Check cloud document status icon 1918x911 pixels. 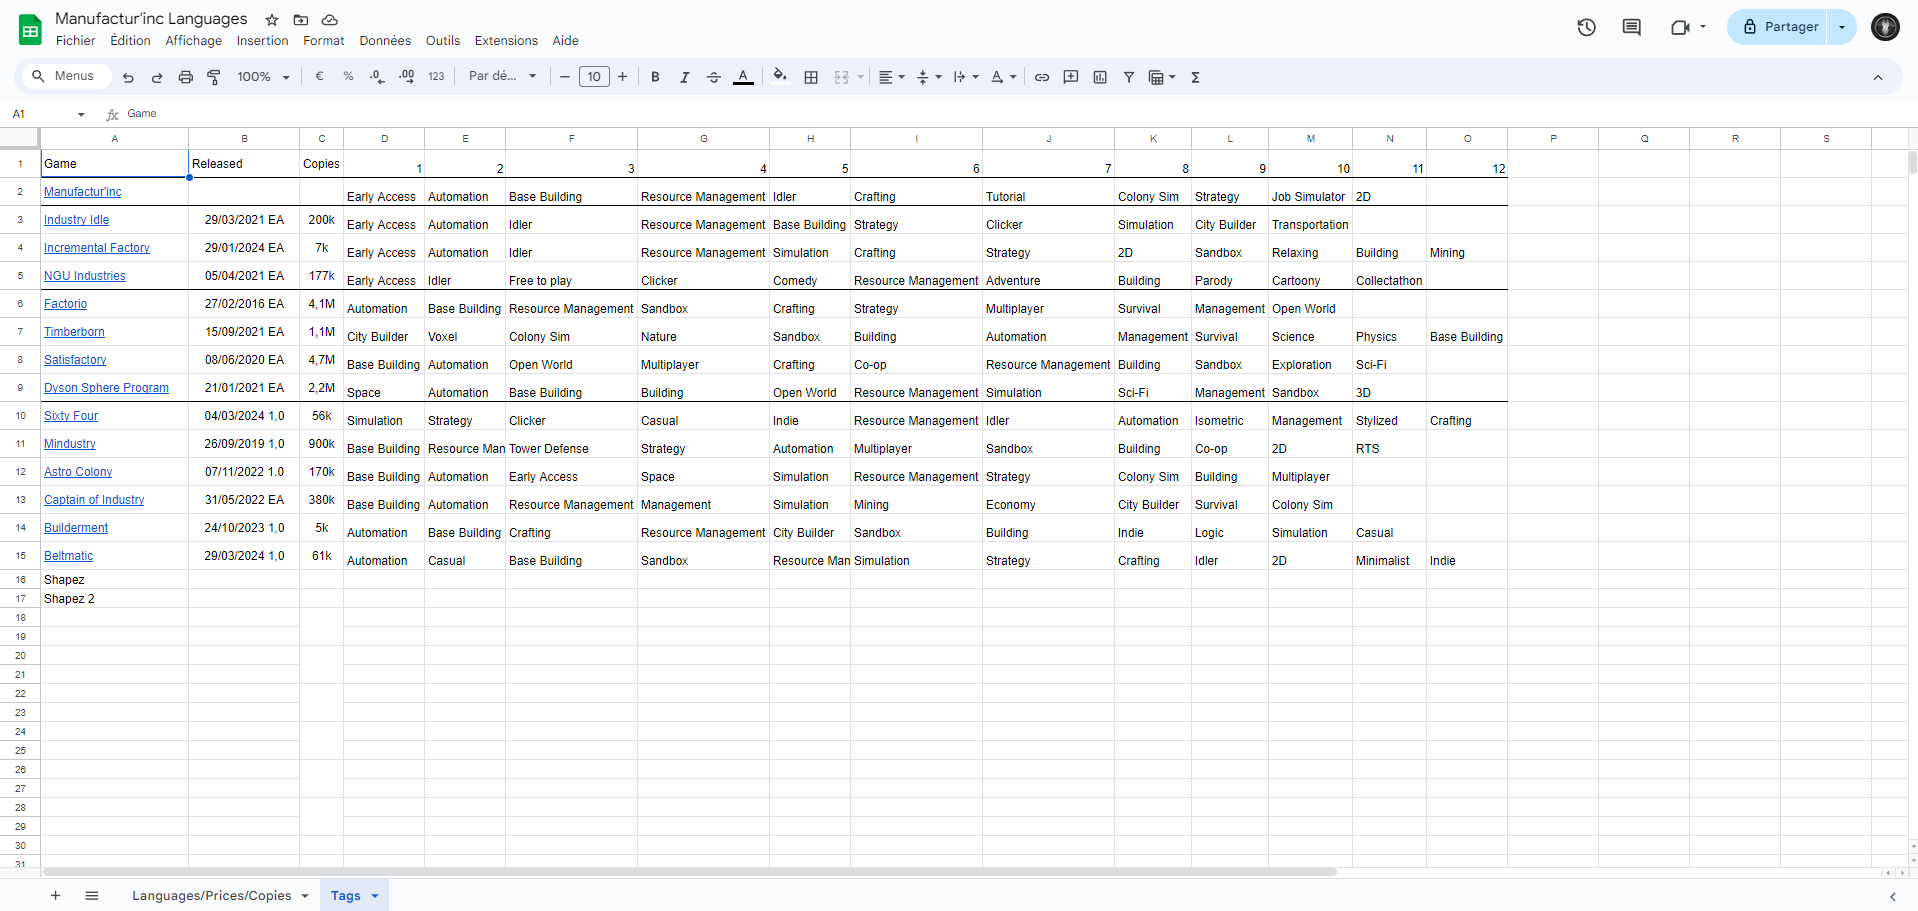tap(329, 20)
